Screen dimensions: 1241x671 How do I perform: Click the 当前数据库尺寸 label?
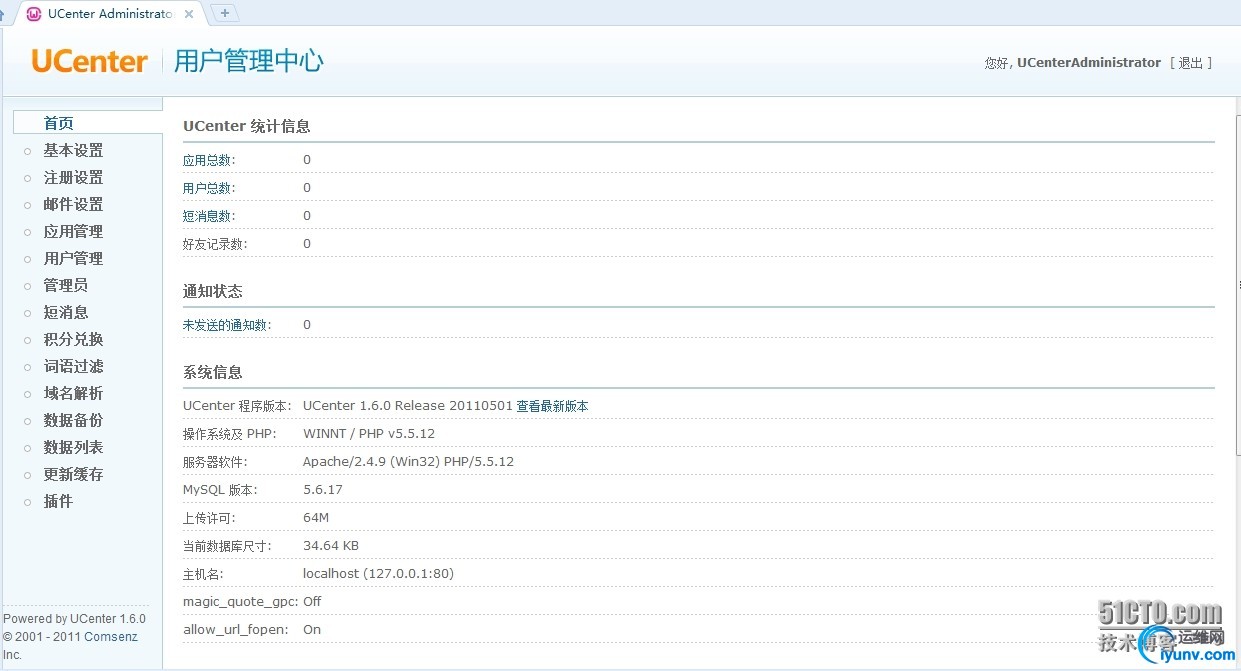pos(227,546)
